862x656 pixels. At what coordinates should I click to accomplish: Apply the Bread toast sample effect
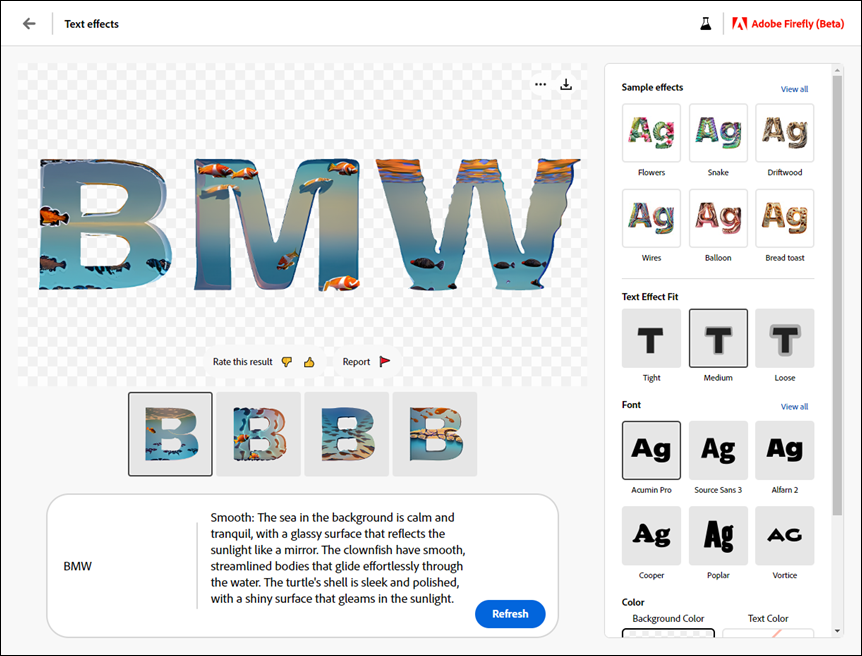784,218
